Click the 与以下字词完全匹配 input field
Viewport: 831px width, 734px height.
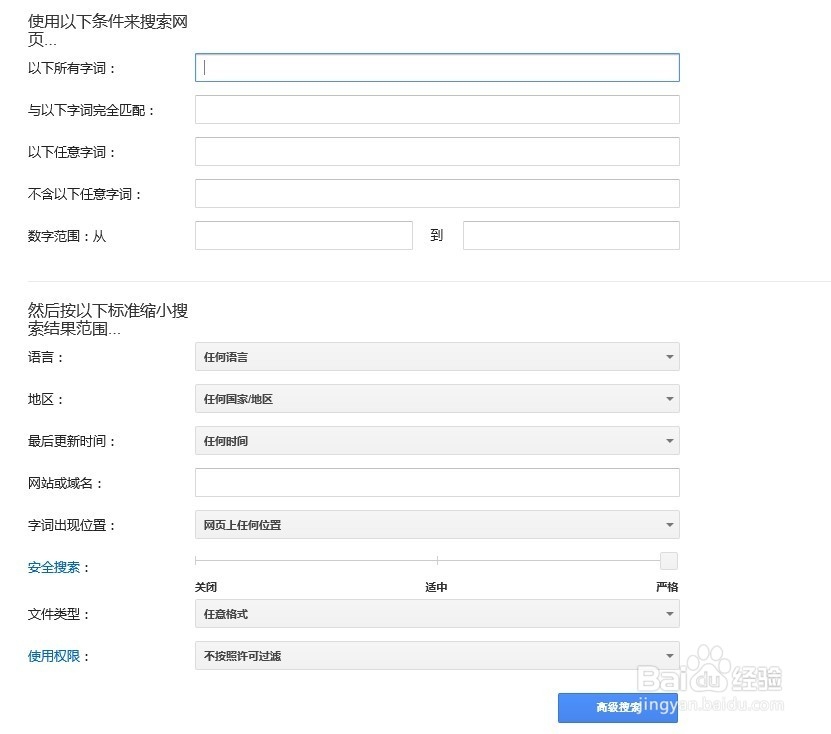pyautogui.click(x=436, y=109)
